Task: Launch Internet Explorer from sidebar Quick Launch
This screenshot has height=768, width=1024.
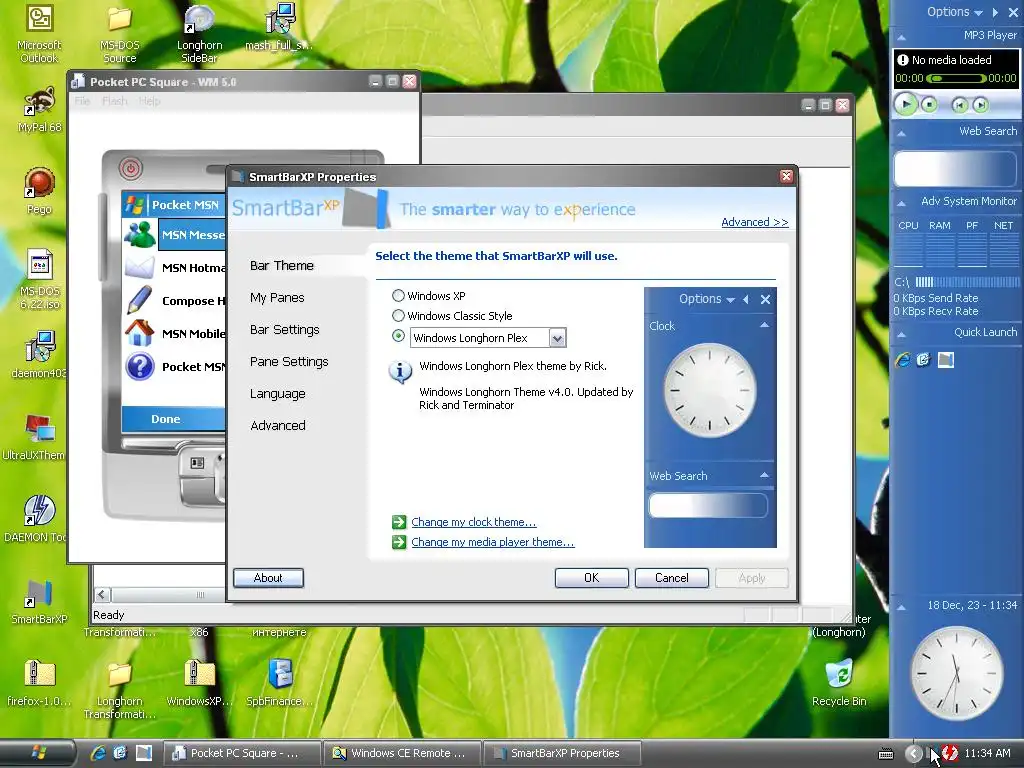Action: click(x=903, y=360)
